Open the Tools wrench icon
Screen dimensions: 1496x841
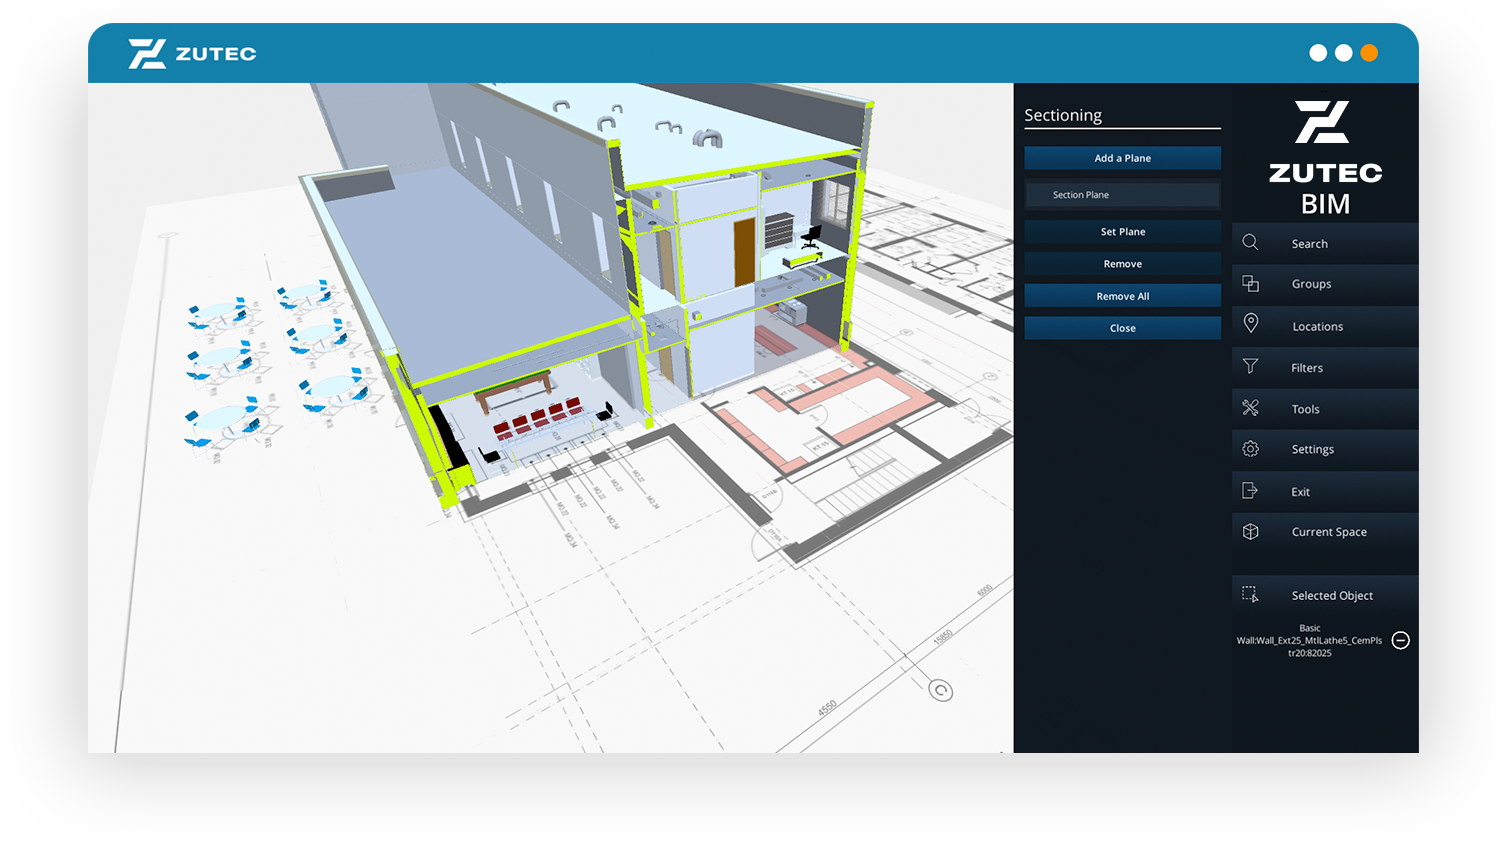(1250, 408)
